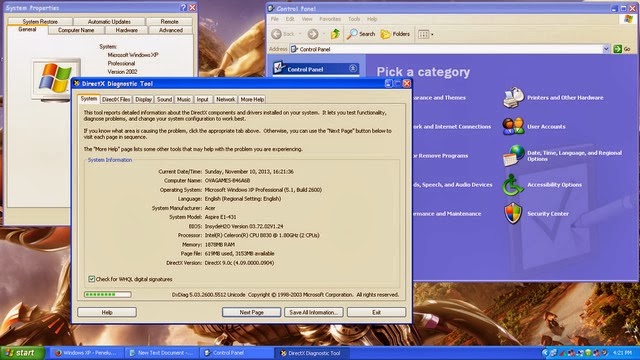640x360 pixels.
Task: Open Tools menu in Control Panel
Action: point(354,19)
